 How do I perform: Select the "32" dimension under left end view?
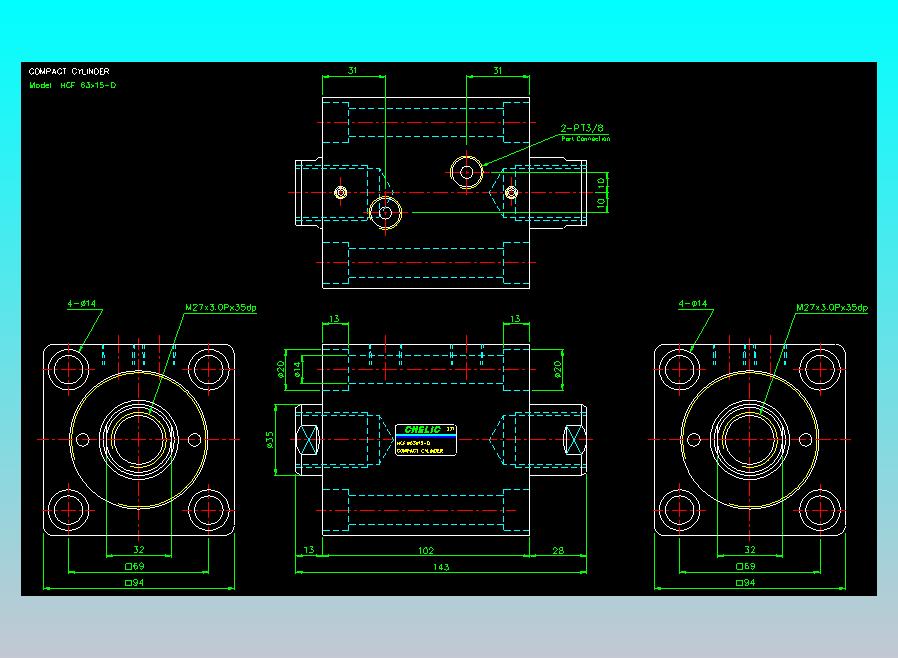[x=139, y=550]
